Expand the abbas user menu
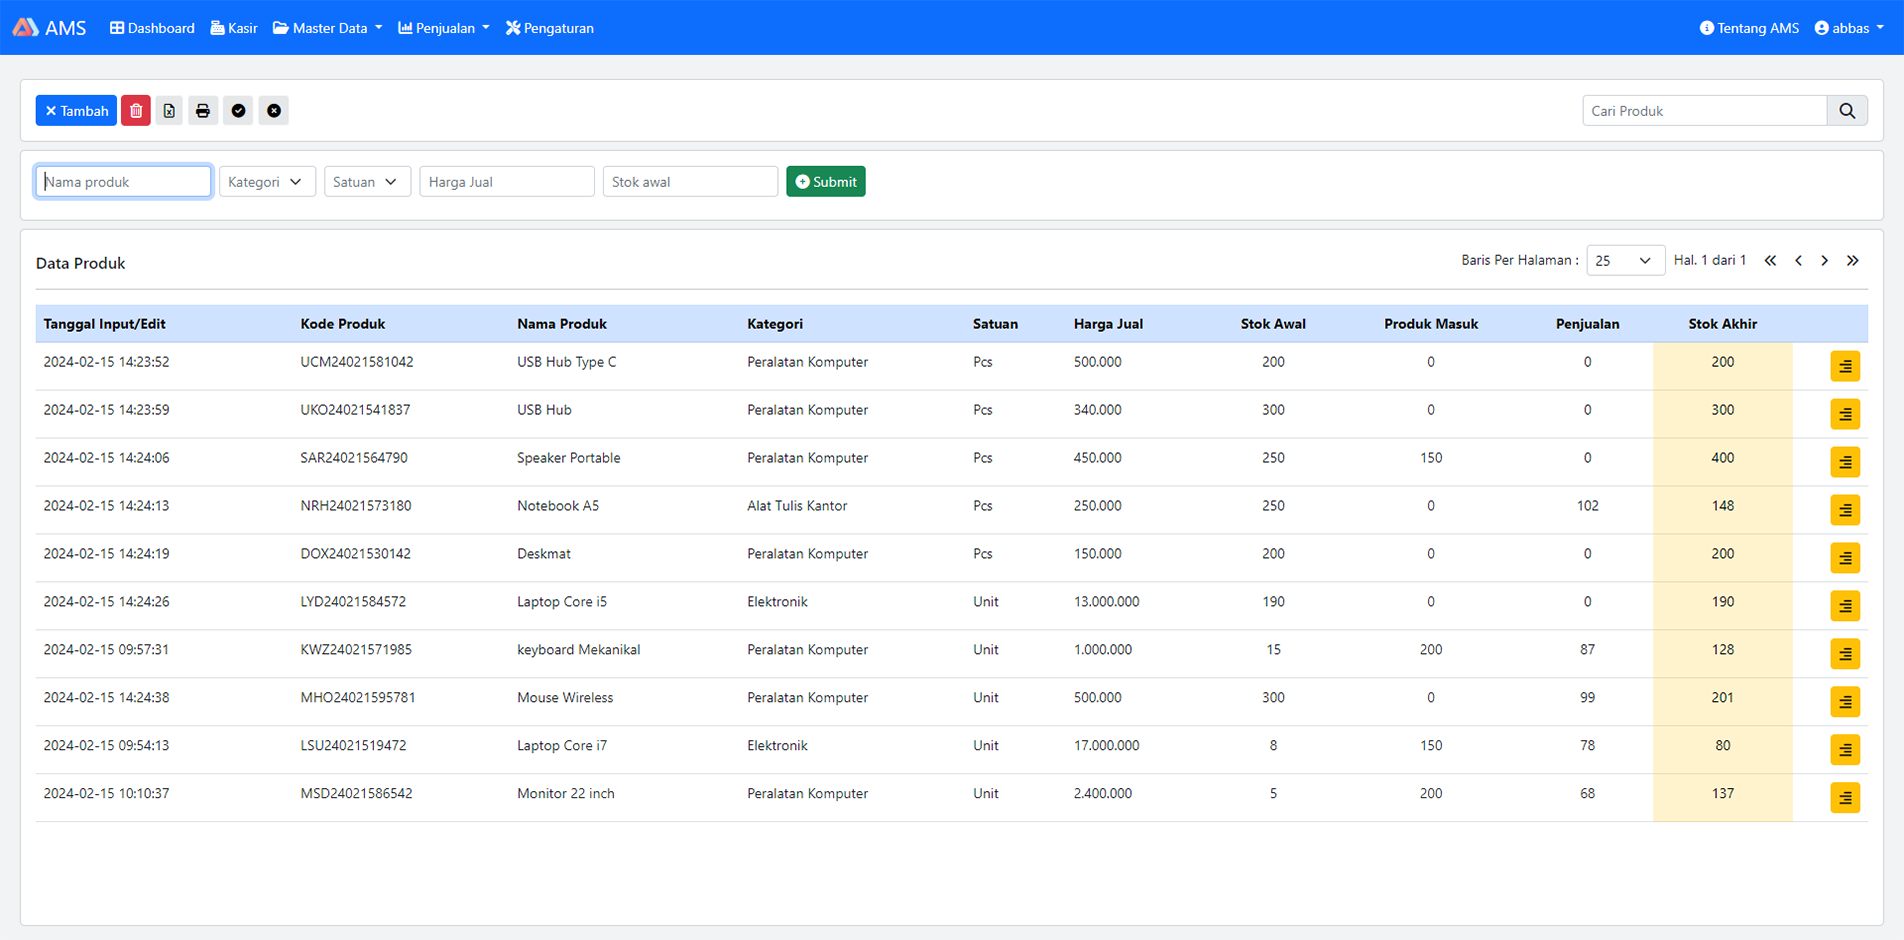Image resolution: width=1904 pixels, height=940 pixels. (x=1849, y=28)
